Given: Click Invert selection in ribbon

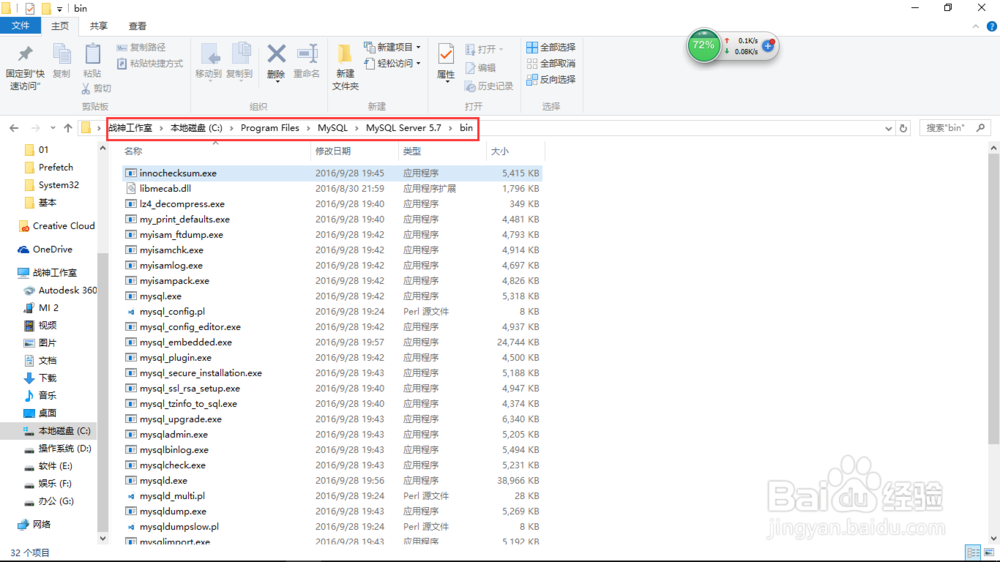Looking at the screenshot, I should click(551, 79).
